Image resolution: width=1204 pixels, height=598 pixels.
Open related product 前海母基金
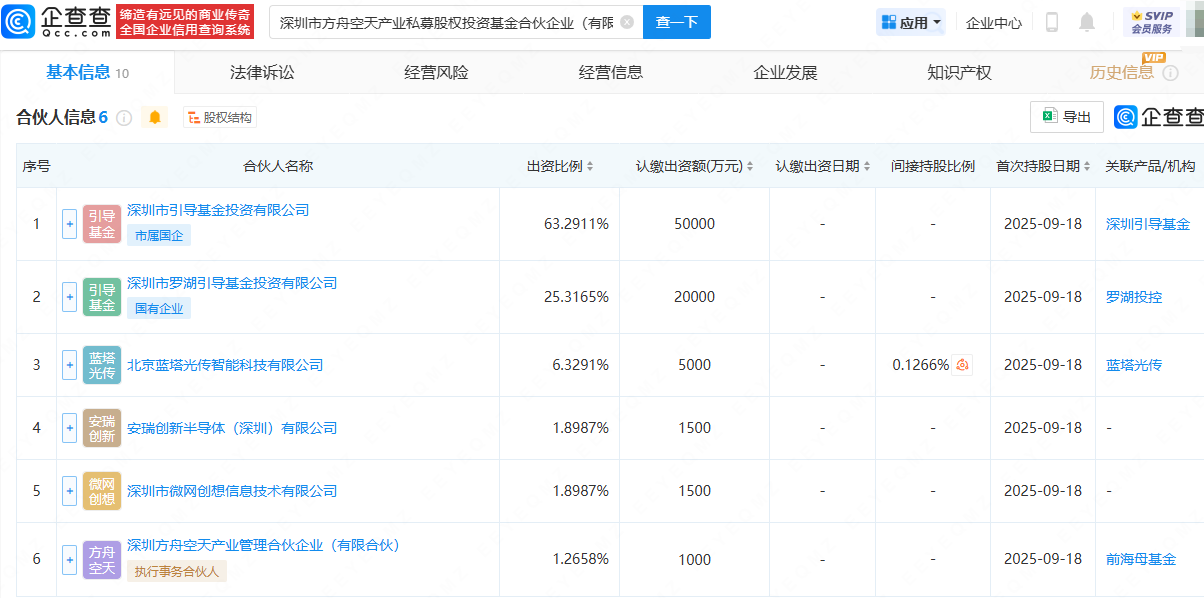point(1141,559)
